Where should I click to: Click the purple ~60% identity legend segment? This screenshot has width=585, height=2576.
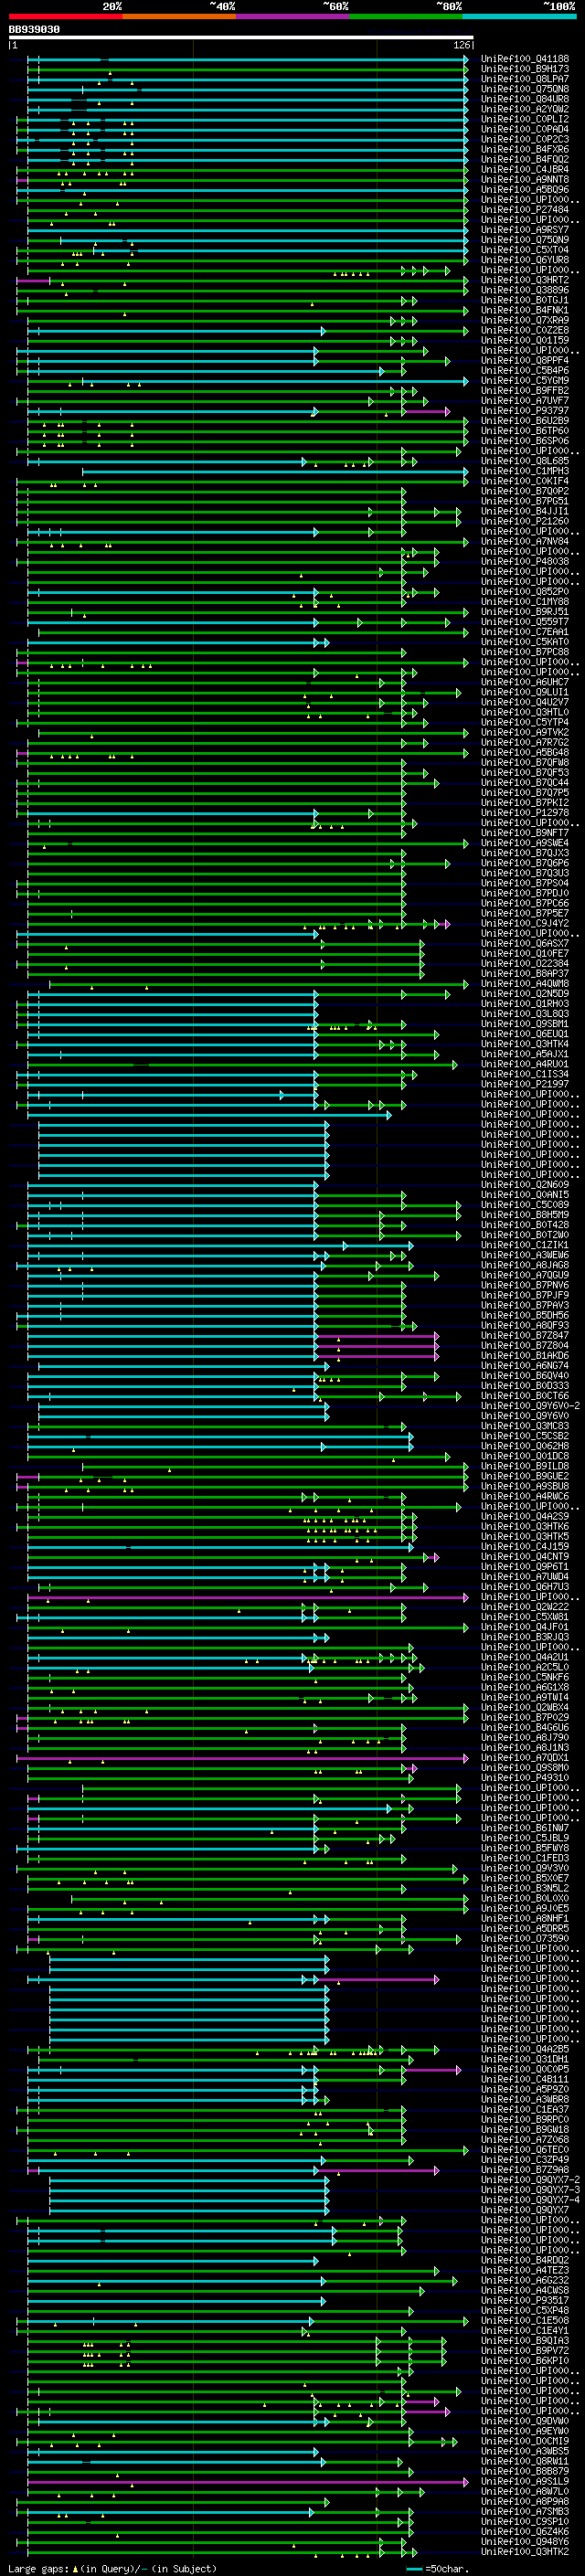click(293, 16)
